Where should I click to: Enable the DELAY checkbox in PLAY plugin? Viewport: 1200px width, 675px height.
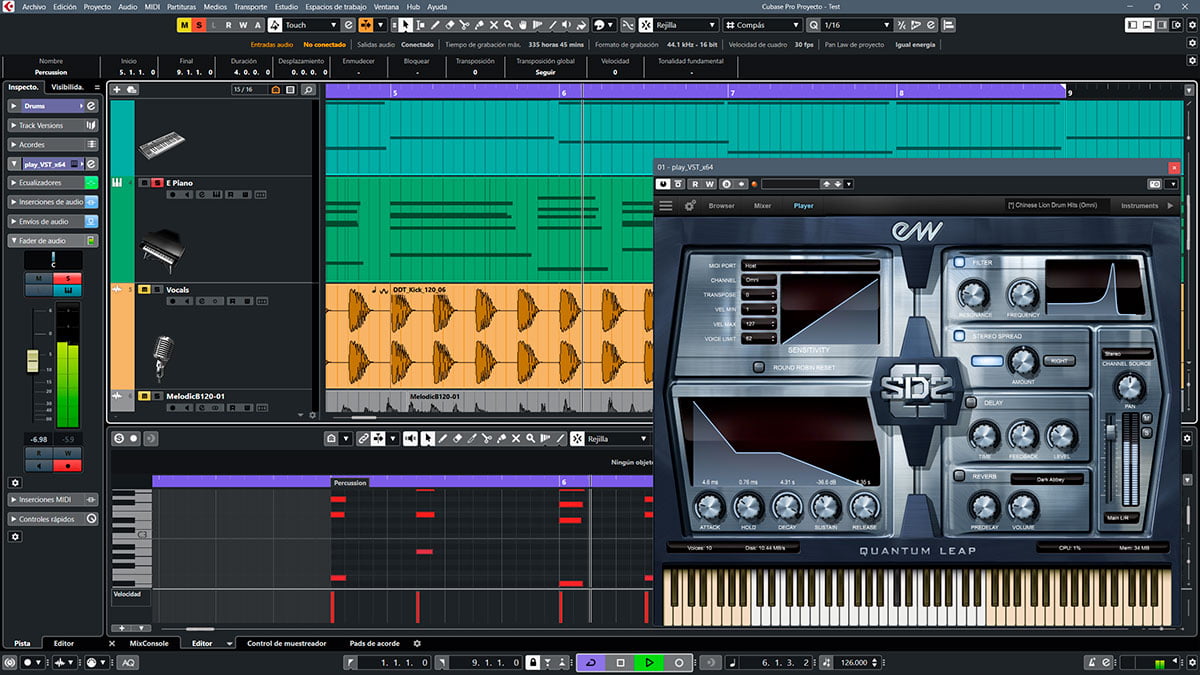(971, 402)
